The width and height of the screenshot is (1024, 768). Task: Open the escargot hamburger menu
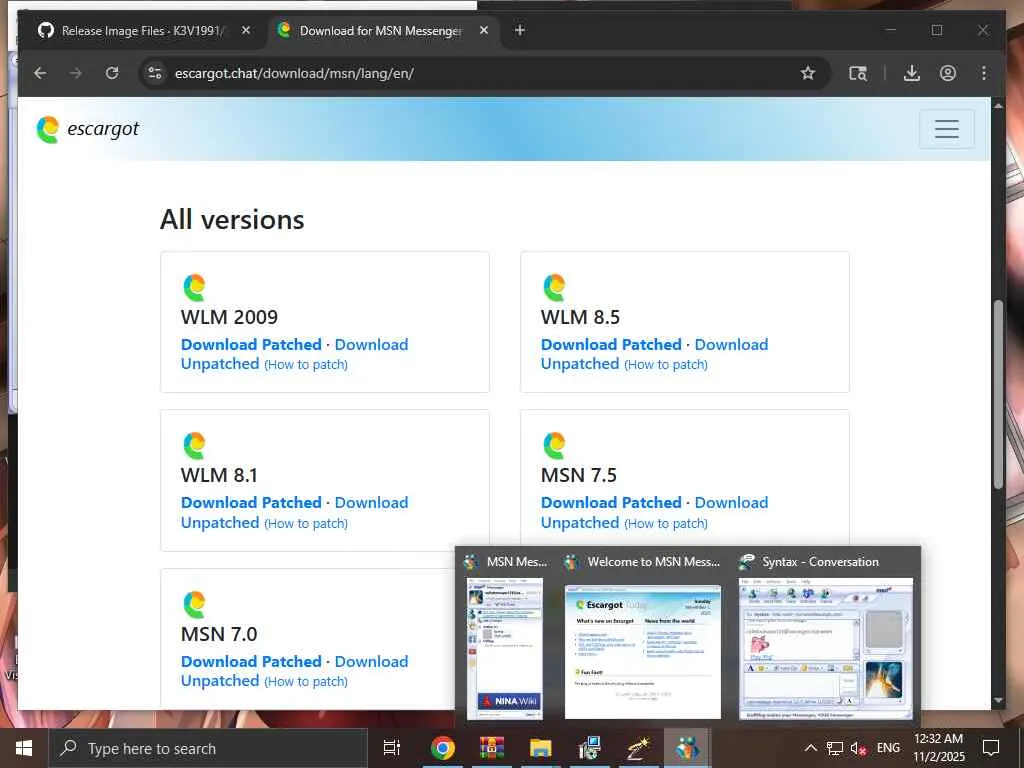(x=946, y=129)
